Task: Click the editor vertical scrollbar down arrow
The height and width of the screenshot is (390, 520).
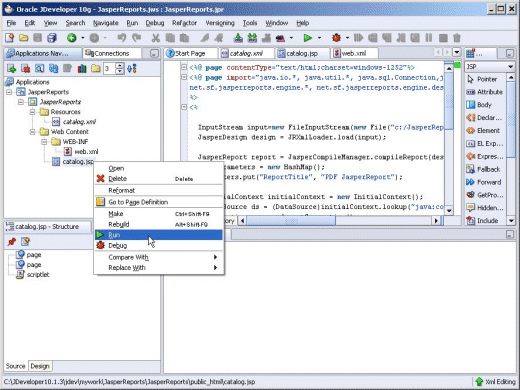Action: pyautogui.click(x=449, y=211)
